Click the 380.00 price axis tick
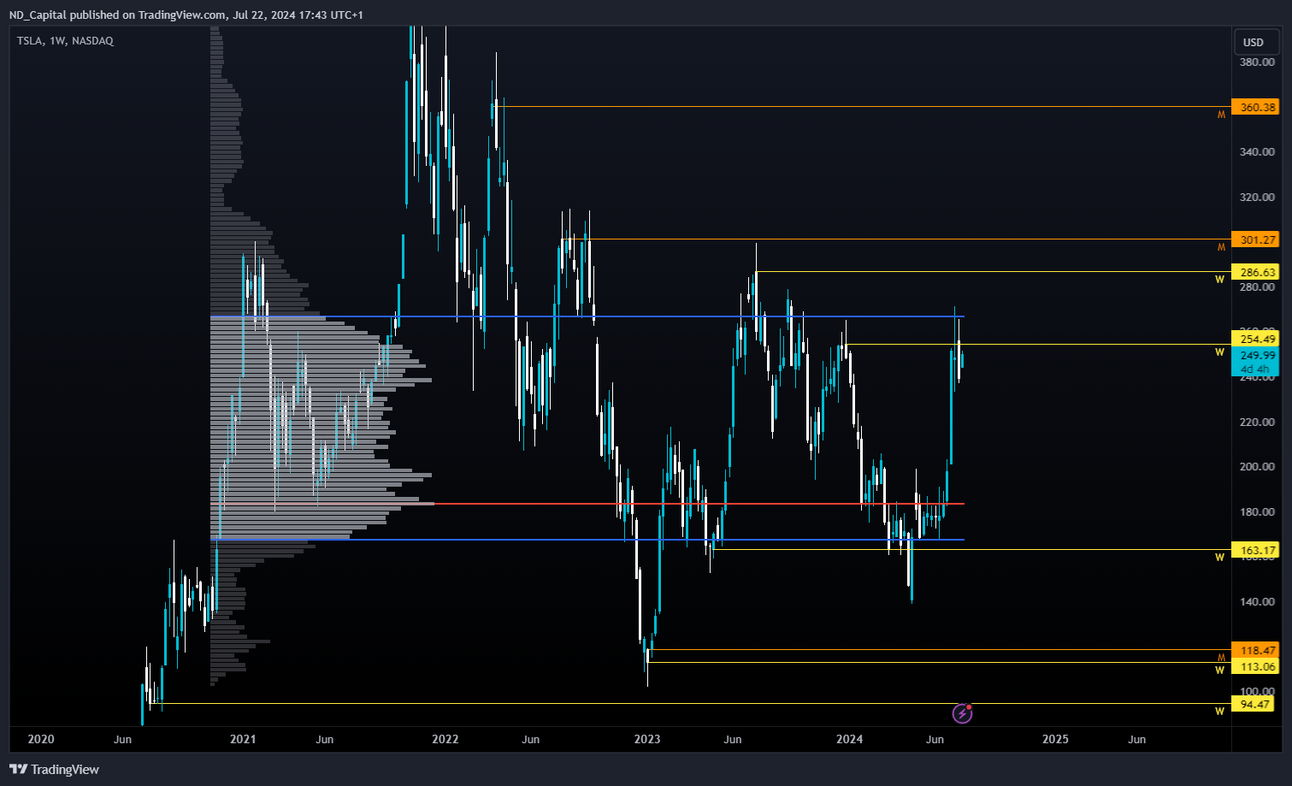1292x786 pixels. coord(1258,62)
